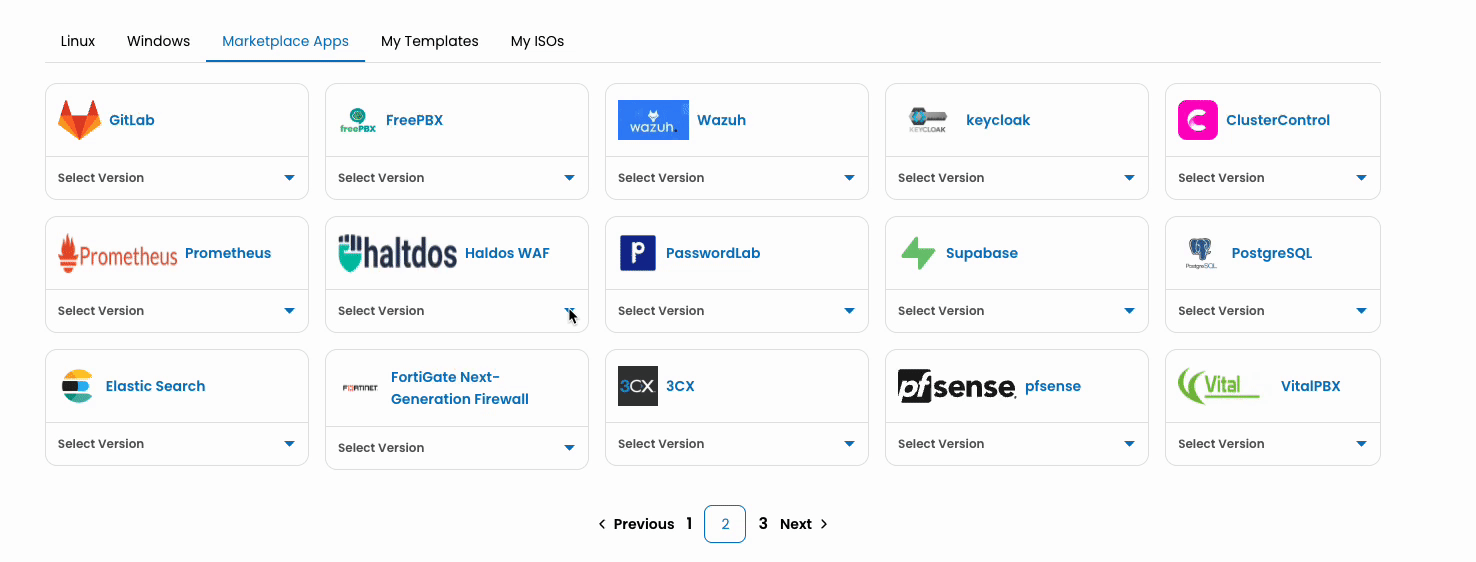Click the FreePBX app name

pyautogui.click(x=414, y=120)
